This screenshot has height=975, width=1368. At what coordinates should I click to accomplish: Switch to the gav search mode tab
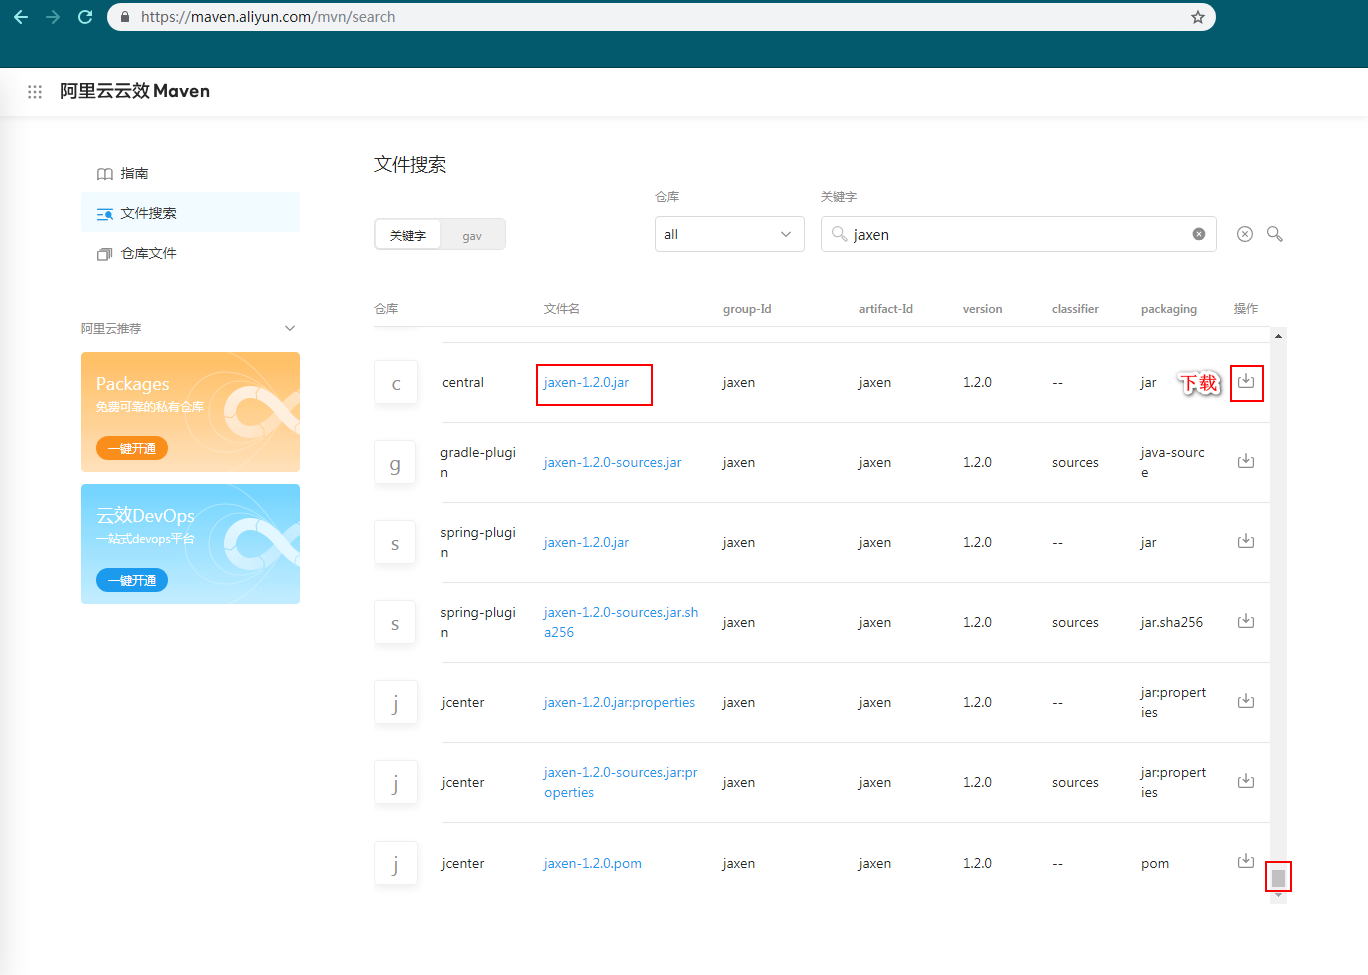(472, 235)
